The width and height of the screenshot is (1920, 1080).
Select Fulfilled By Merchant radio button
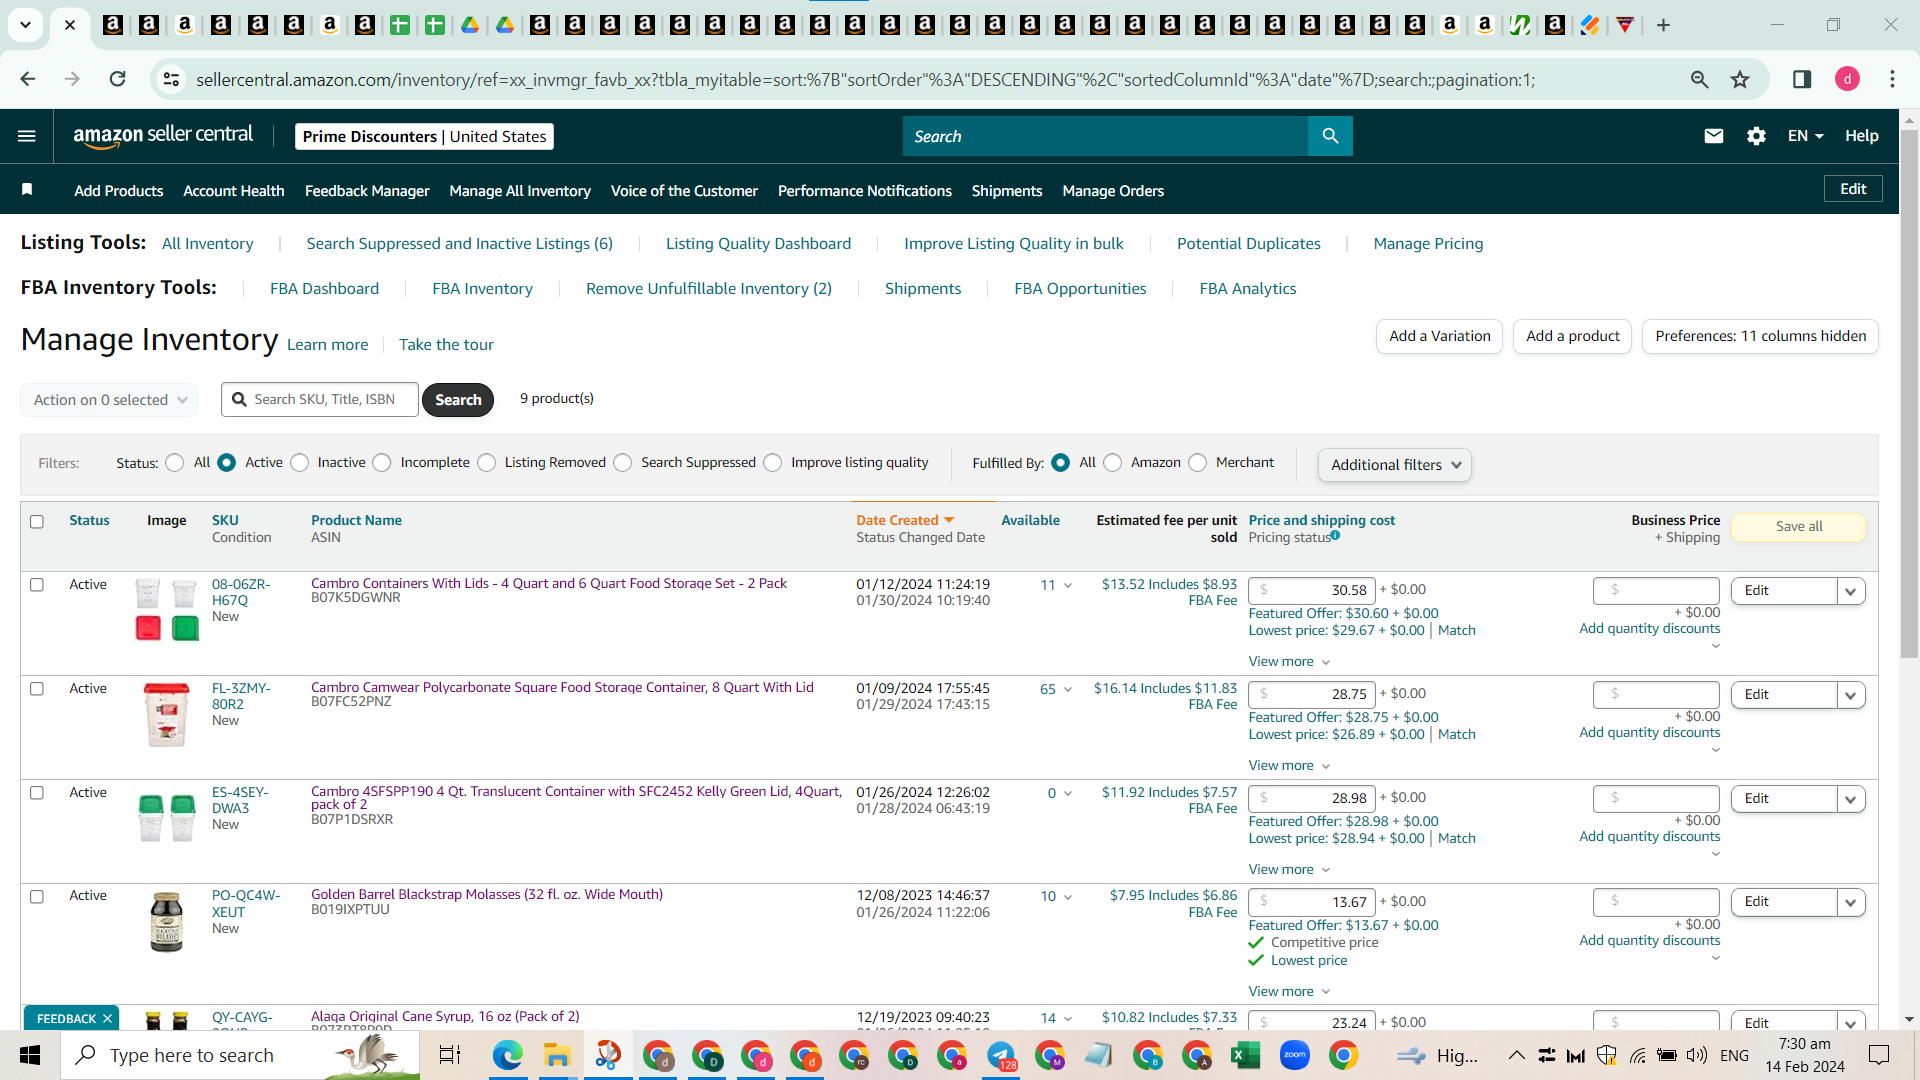[x=1198, y=463]
